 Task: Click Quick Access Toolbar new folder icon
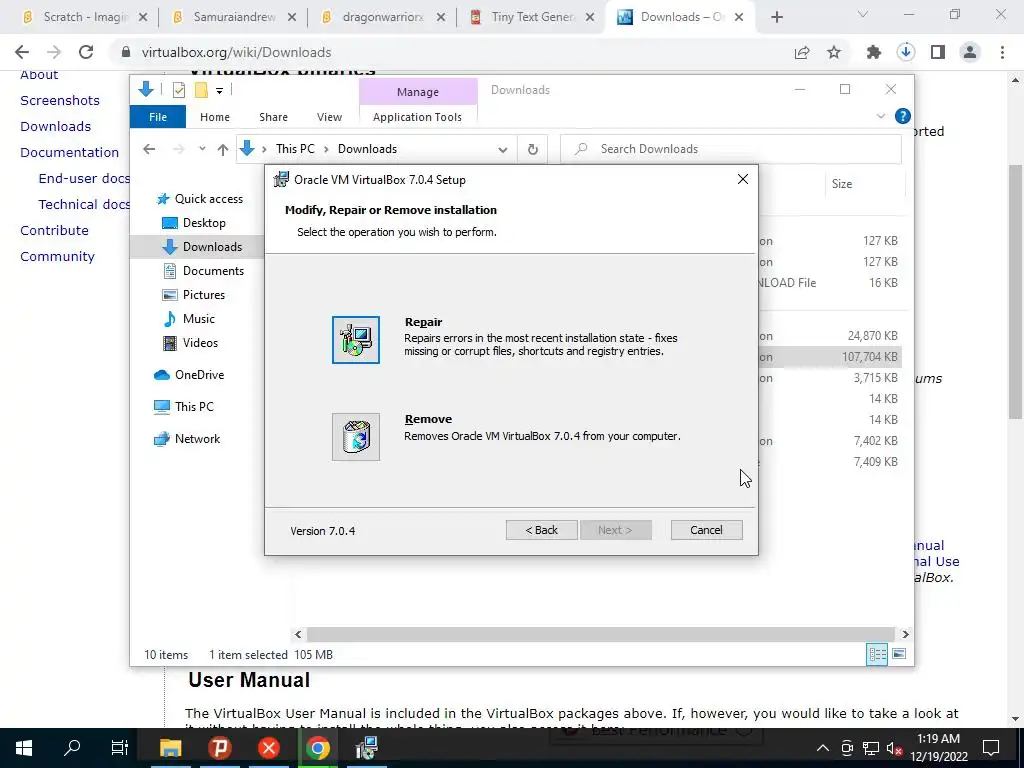201,90
